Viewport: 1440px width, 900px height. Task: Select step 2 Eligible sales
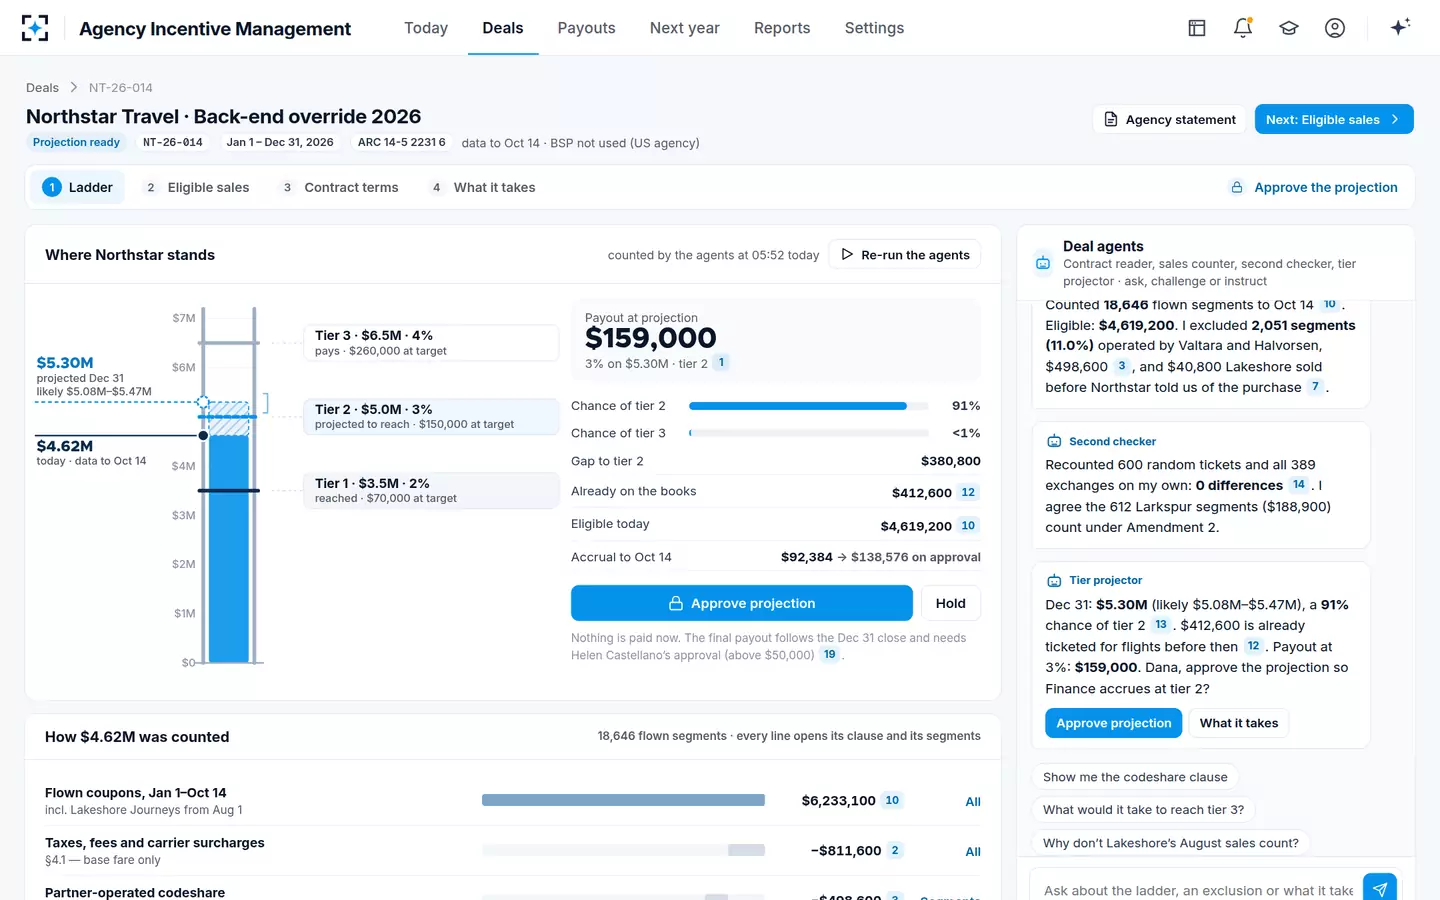tap(197, 187)
